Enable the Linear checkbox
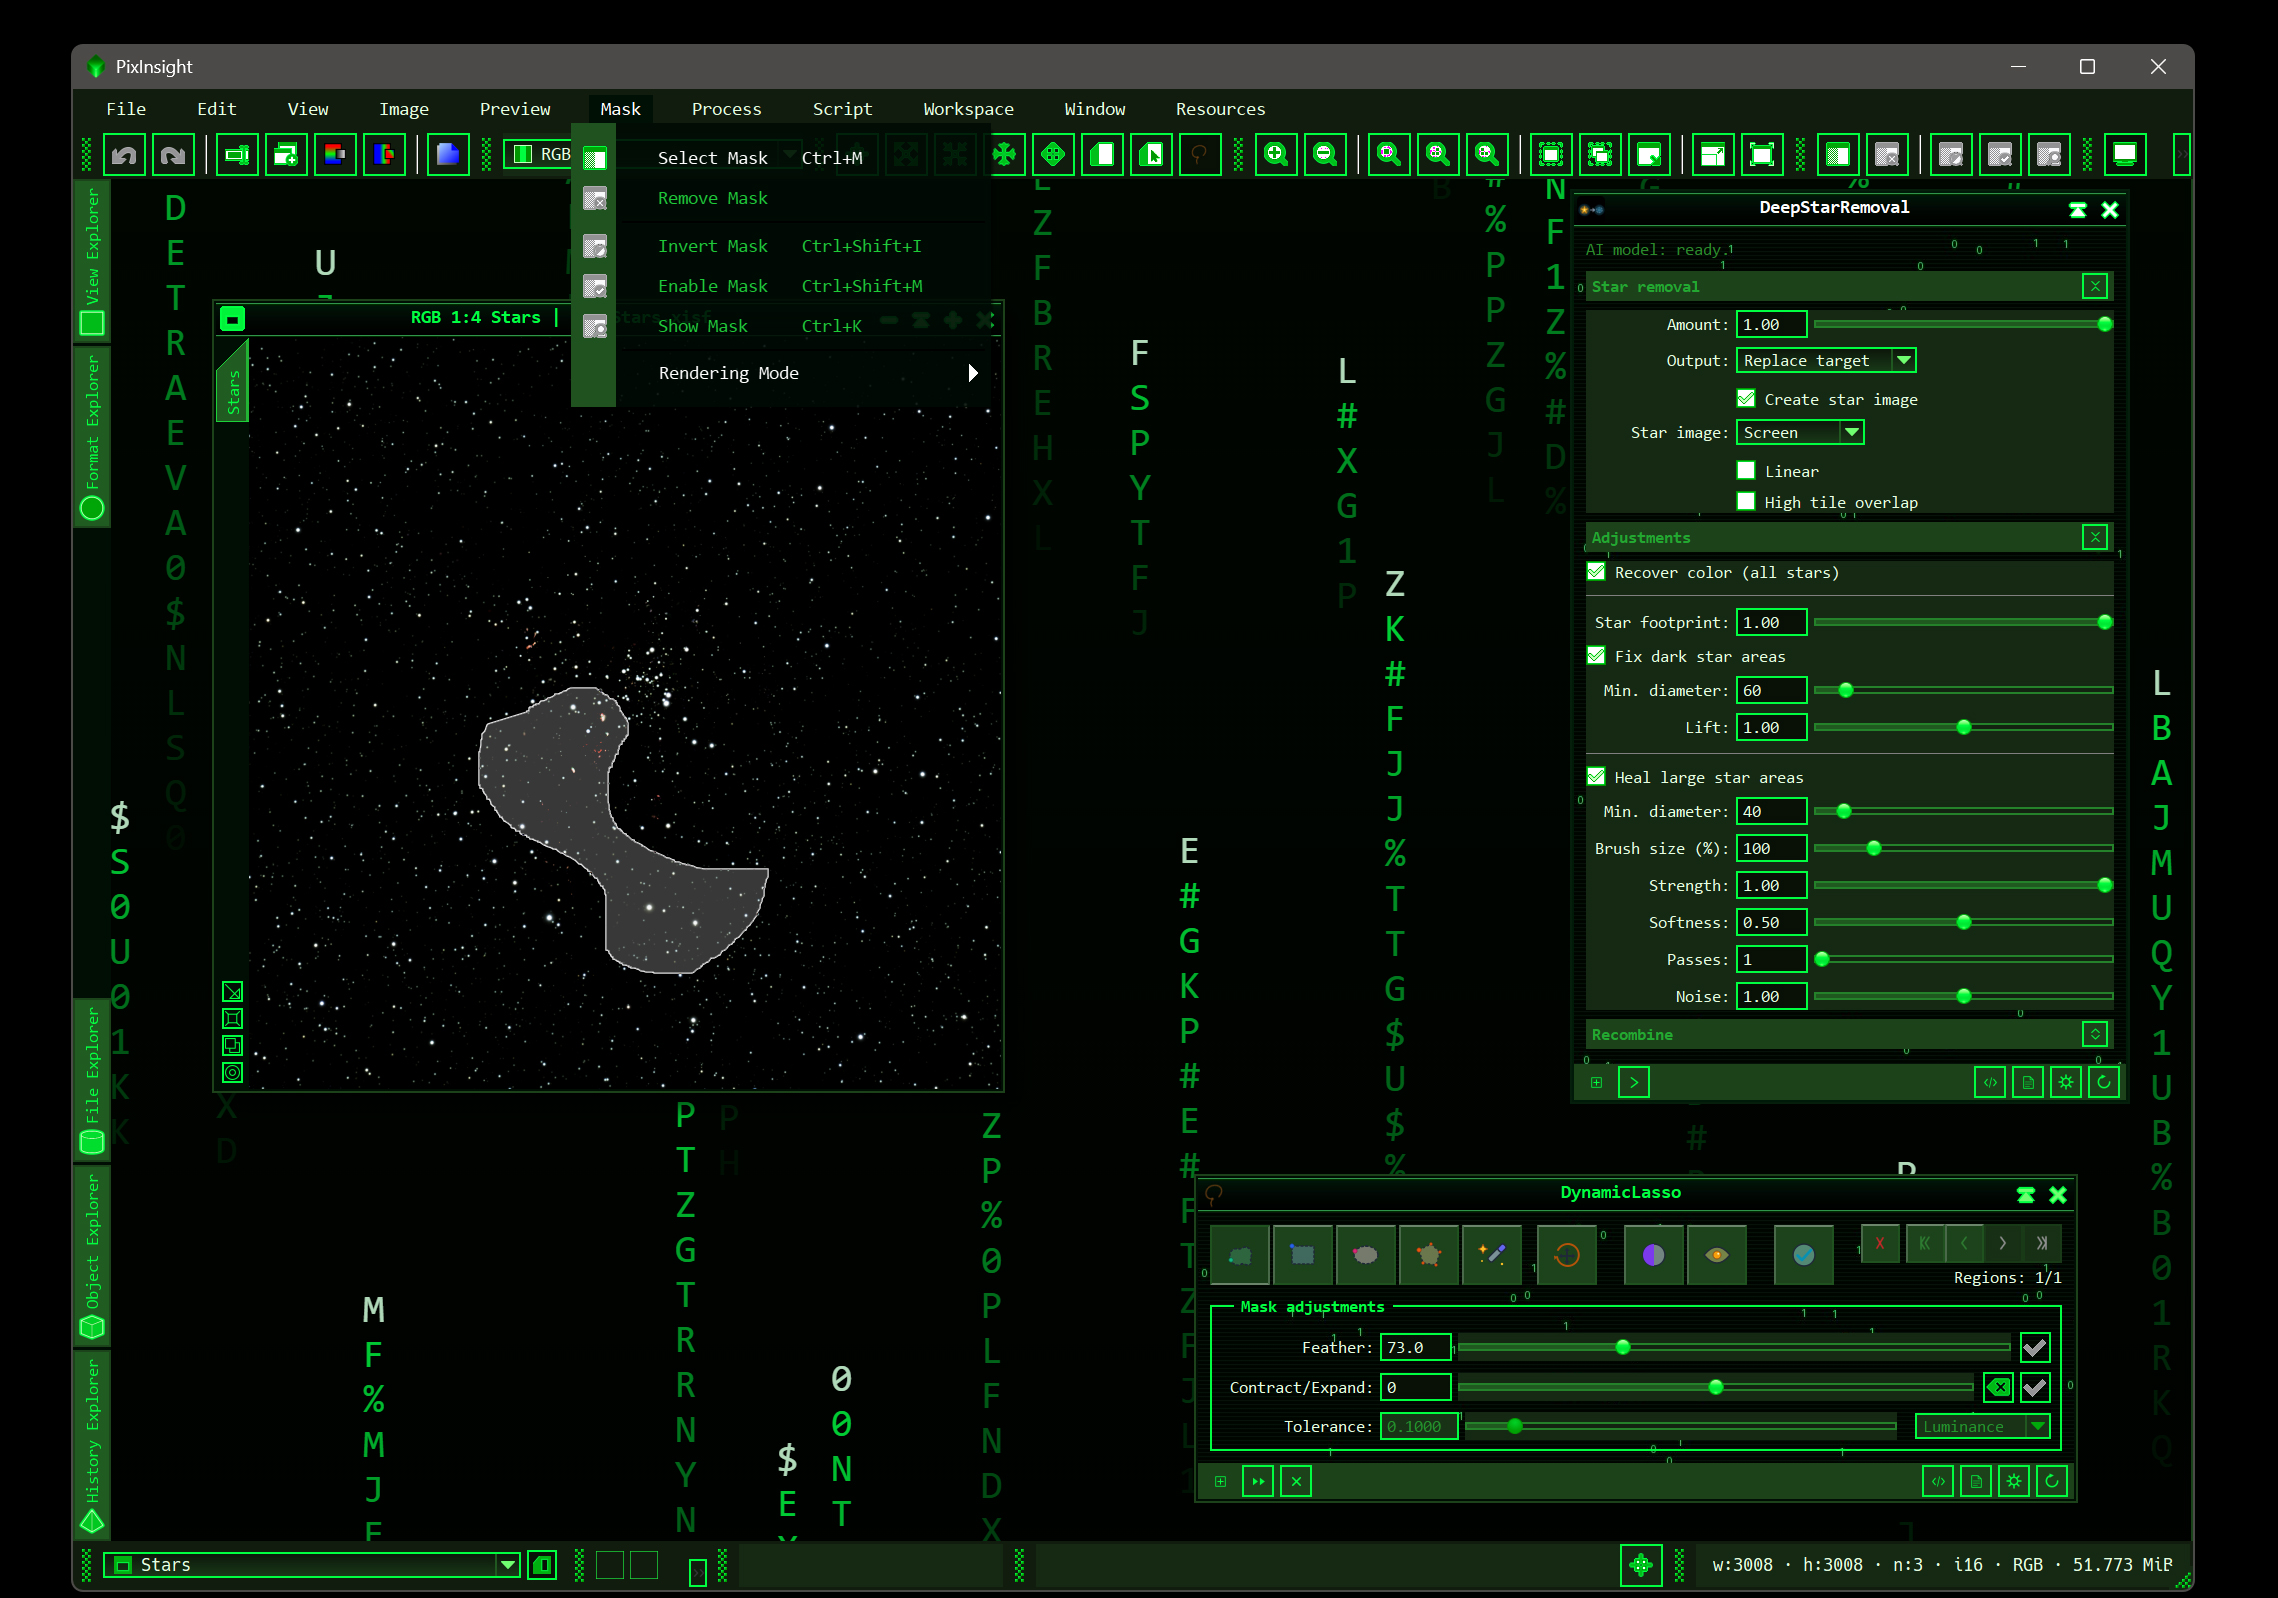 (1746, 470)
